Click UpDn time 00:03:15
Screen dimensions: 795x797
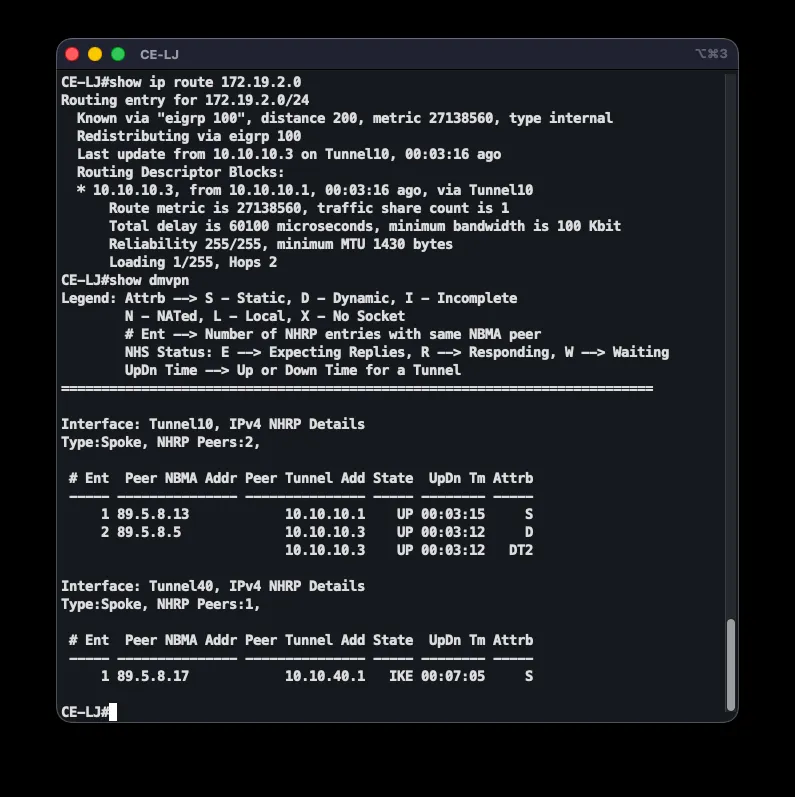pos(453,514)
